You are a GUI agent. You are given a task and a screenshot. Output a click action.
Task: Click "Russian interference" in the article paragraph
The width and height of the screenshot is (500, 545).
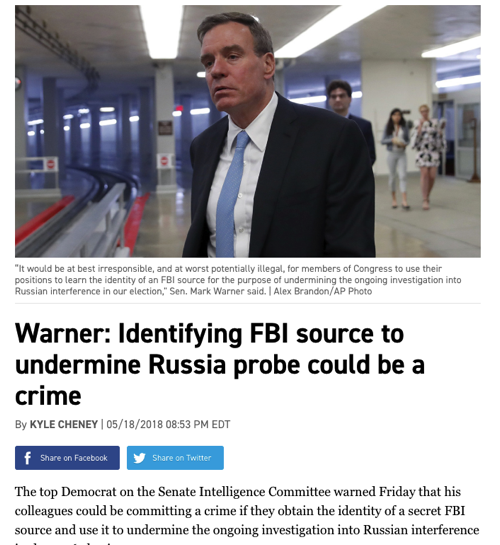(421, 530)
